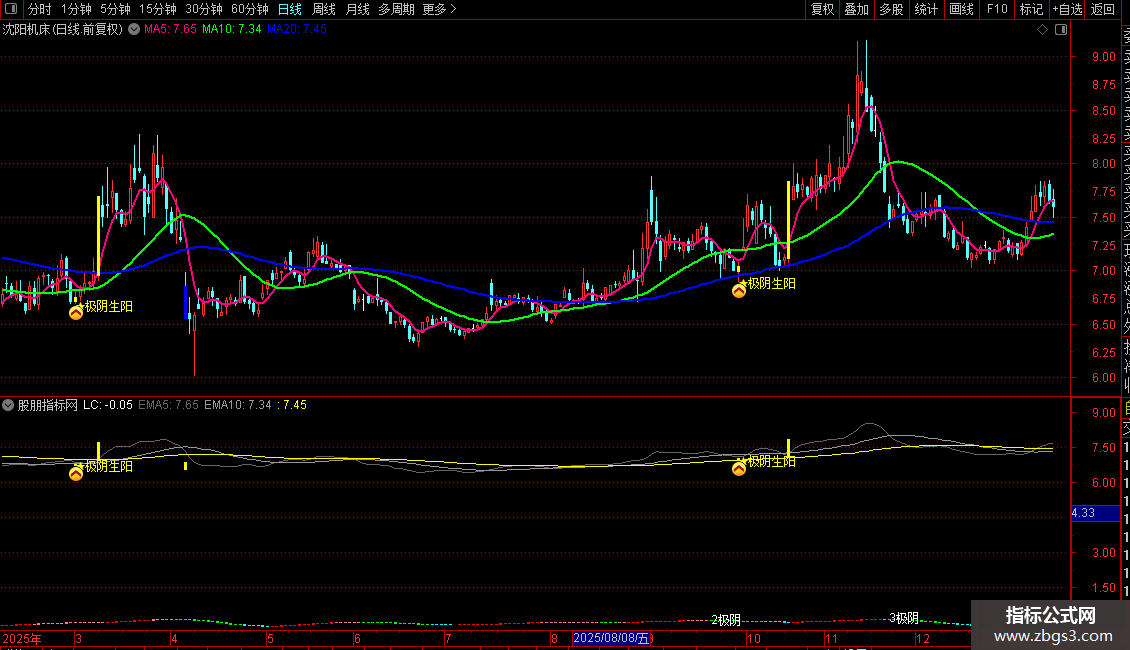Select the 15分钟 period tab
The width and height of the screenshot is (1130, 650).
(158, 9)
